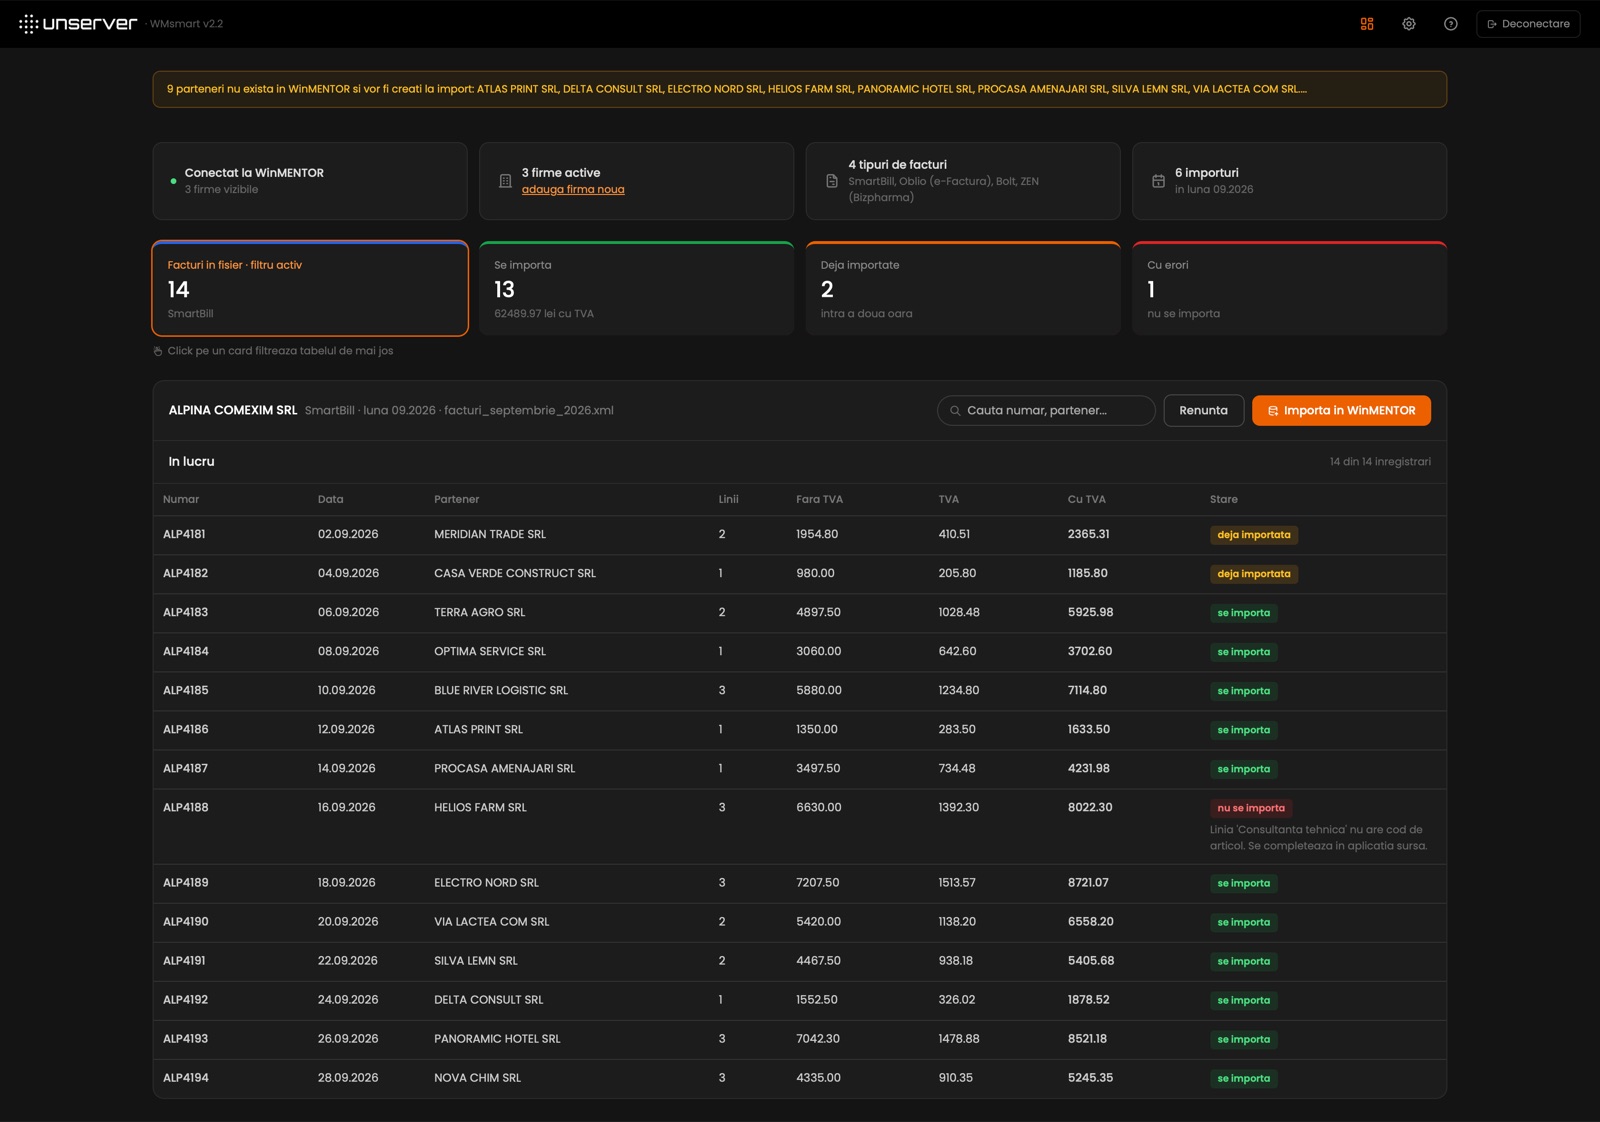1600x1122 pixels.
Task: Click the hand icon beside the filter hint
Action: pyautogui.click(x=158, y=351)
